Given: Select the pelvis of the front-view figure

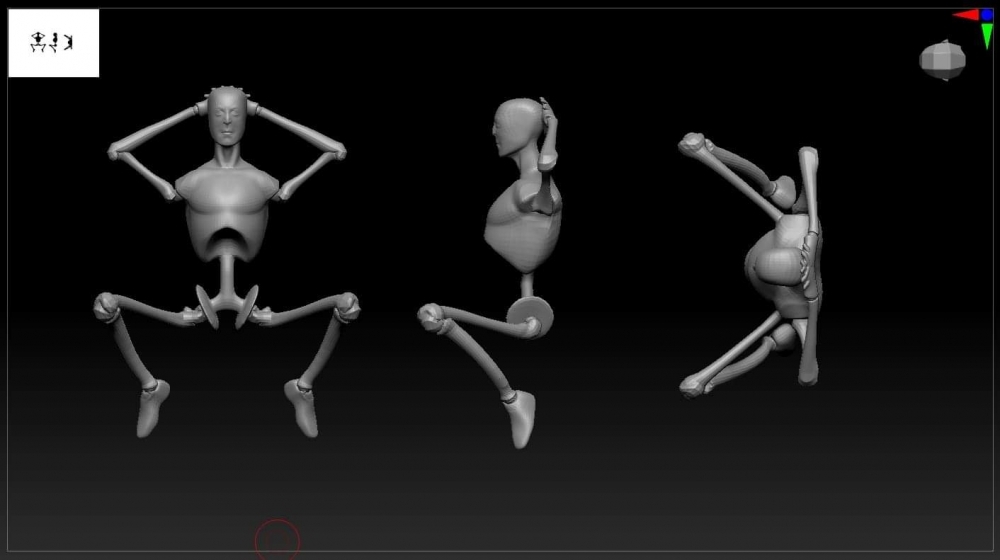Looking at the screenshot, I should 229,305.
